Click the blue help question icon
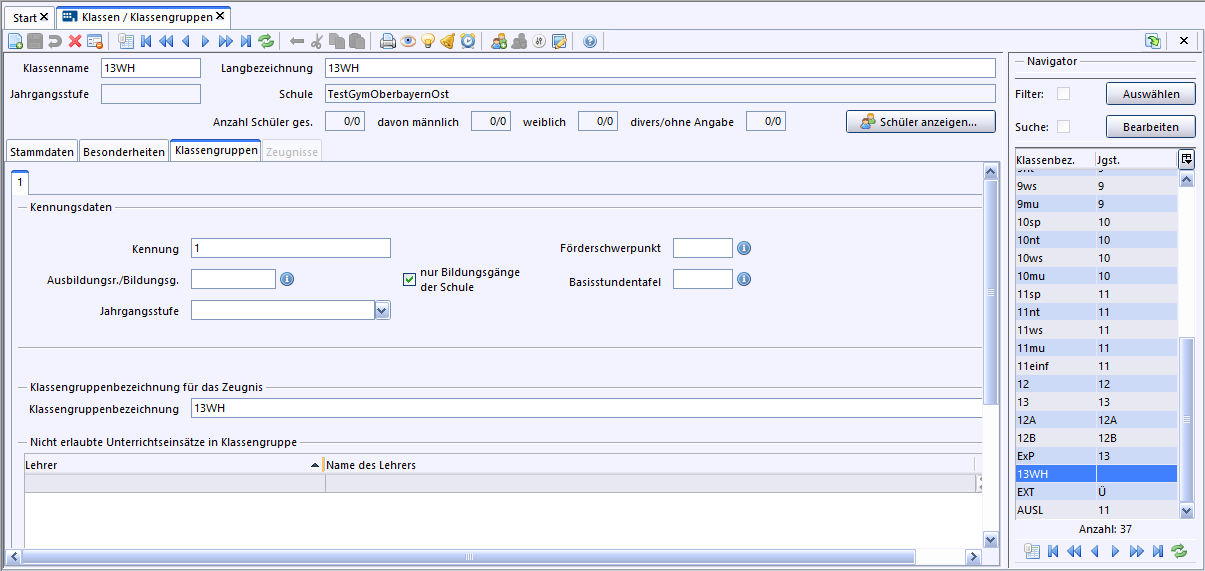 tap(590, 41)
